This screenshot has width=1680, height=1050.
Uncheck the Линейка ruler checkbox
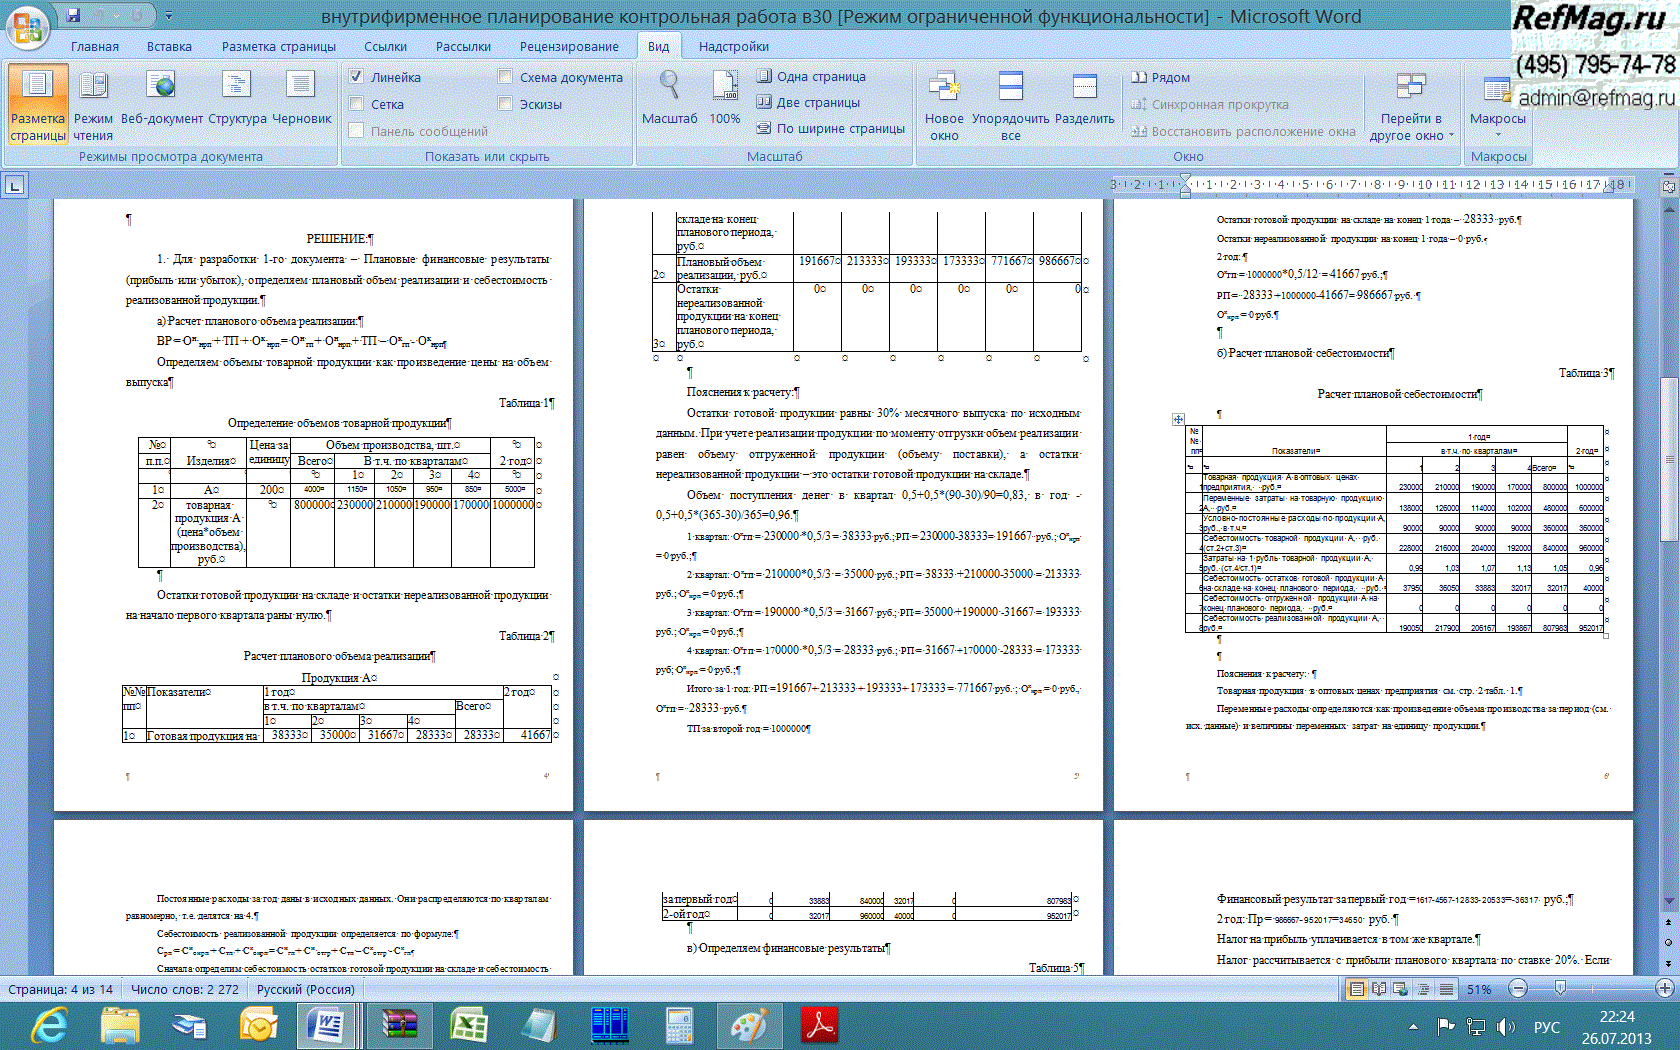click(356, 76)
